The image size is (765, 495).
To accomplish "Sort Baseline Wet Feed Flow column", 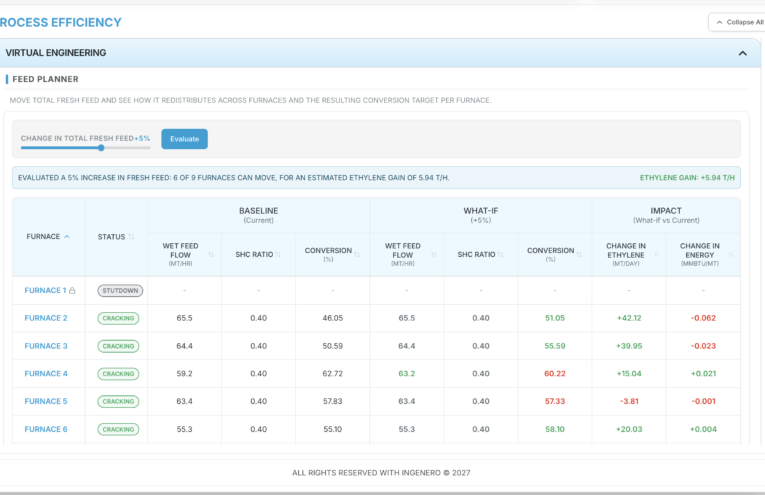I will [x=211, y=255].
